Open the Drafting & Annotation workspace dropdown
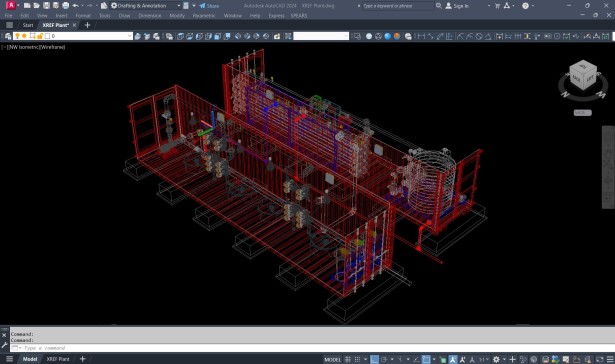 178,6
